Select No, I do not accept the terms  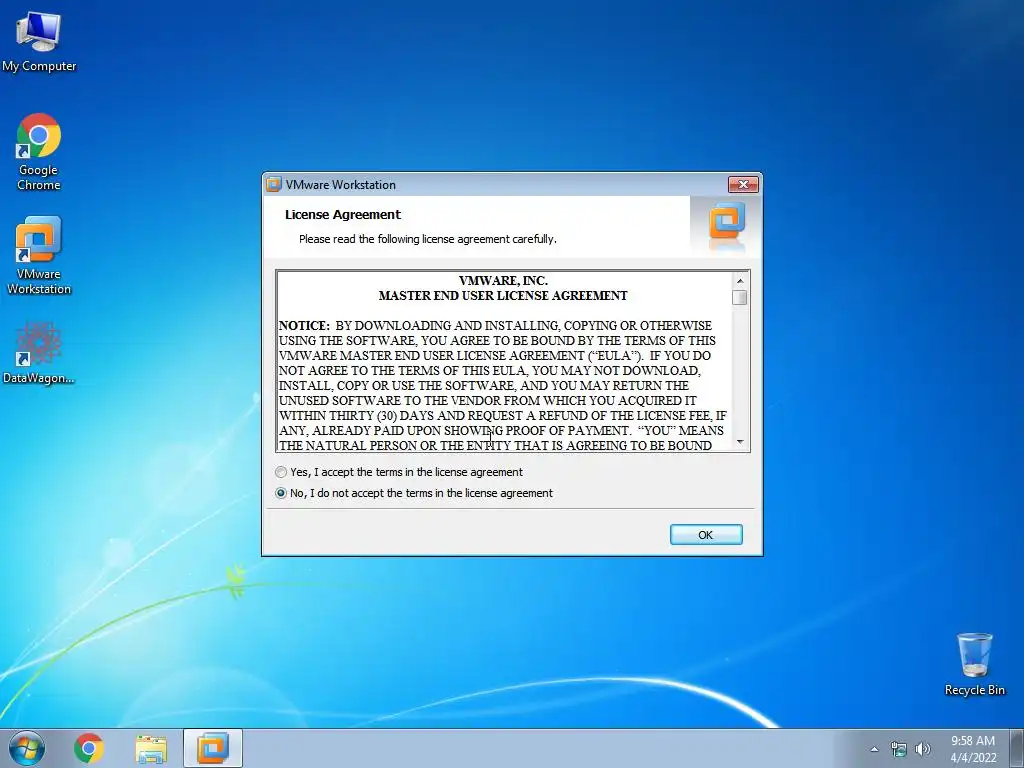coord(414,493)
